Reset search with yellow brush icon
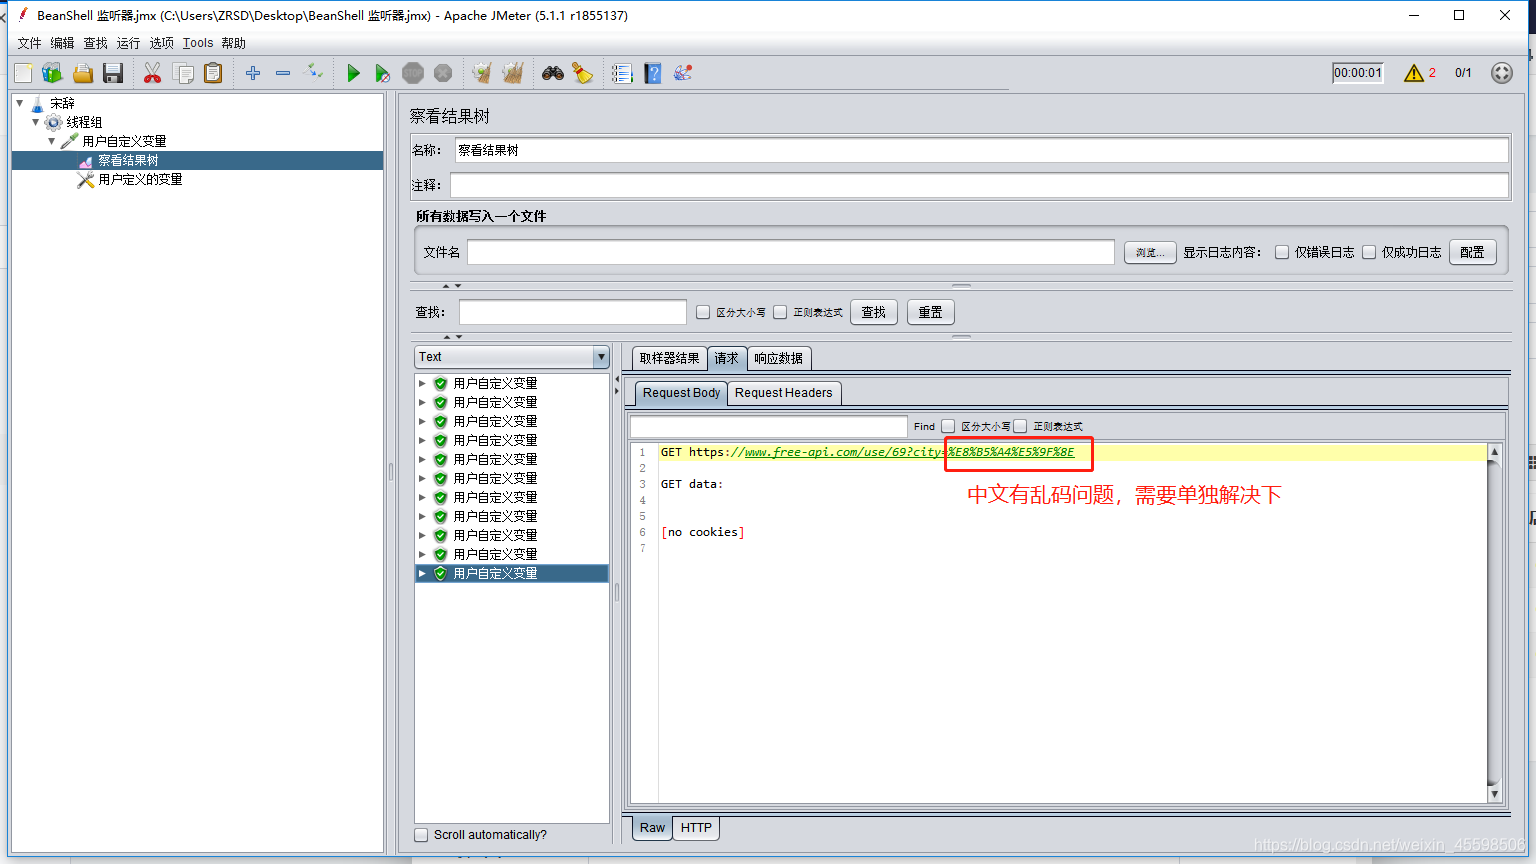This screenshot has width=1536, height=864. point(582,73)
